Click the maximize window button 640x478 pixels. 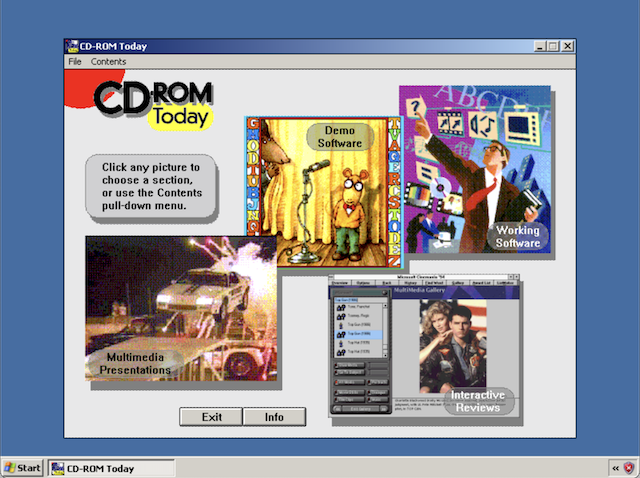[x=553, y=46]
